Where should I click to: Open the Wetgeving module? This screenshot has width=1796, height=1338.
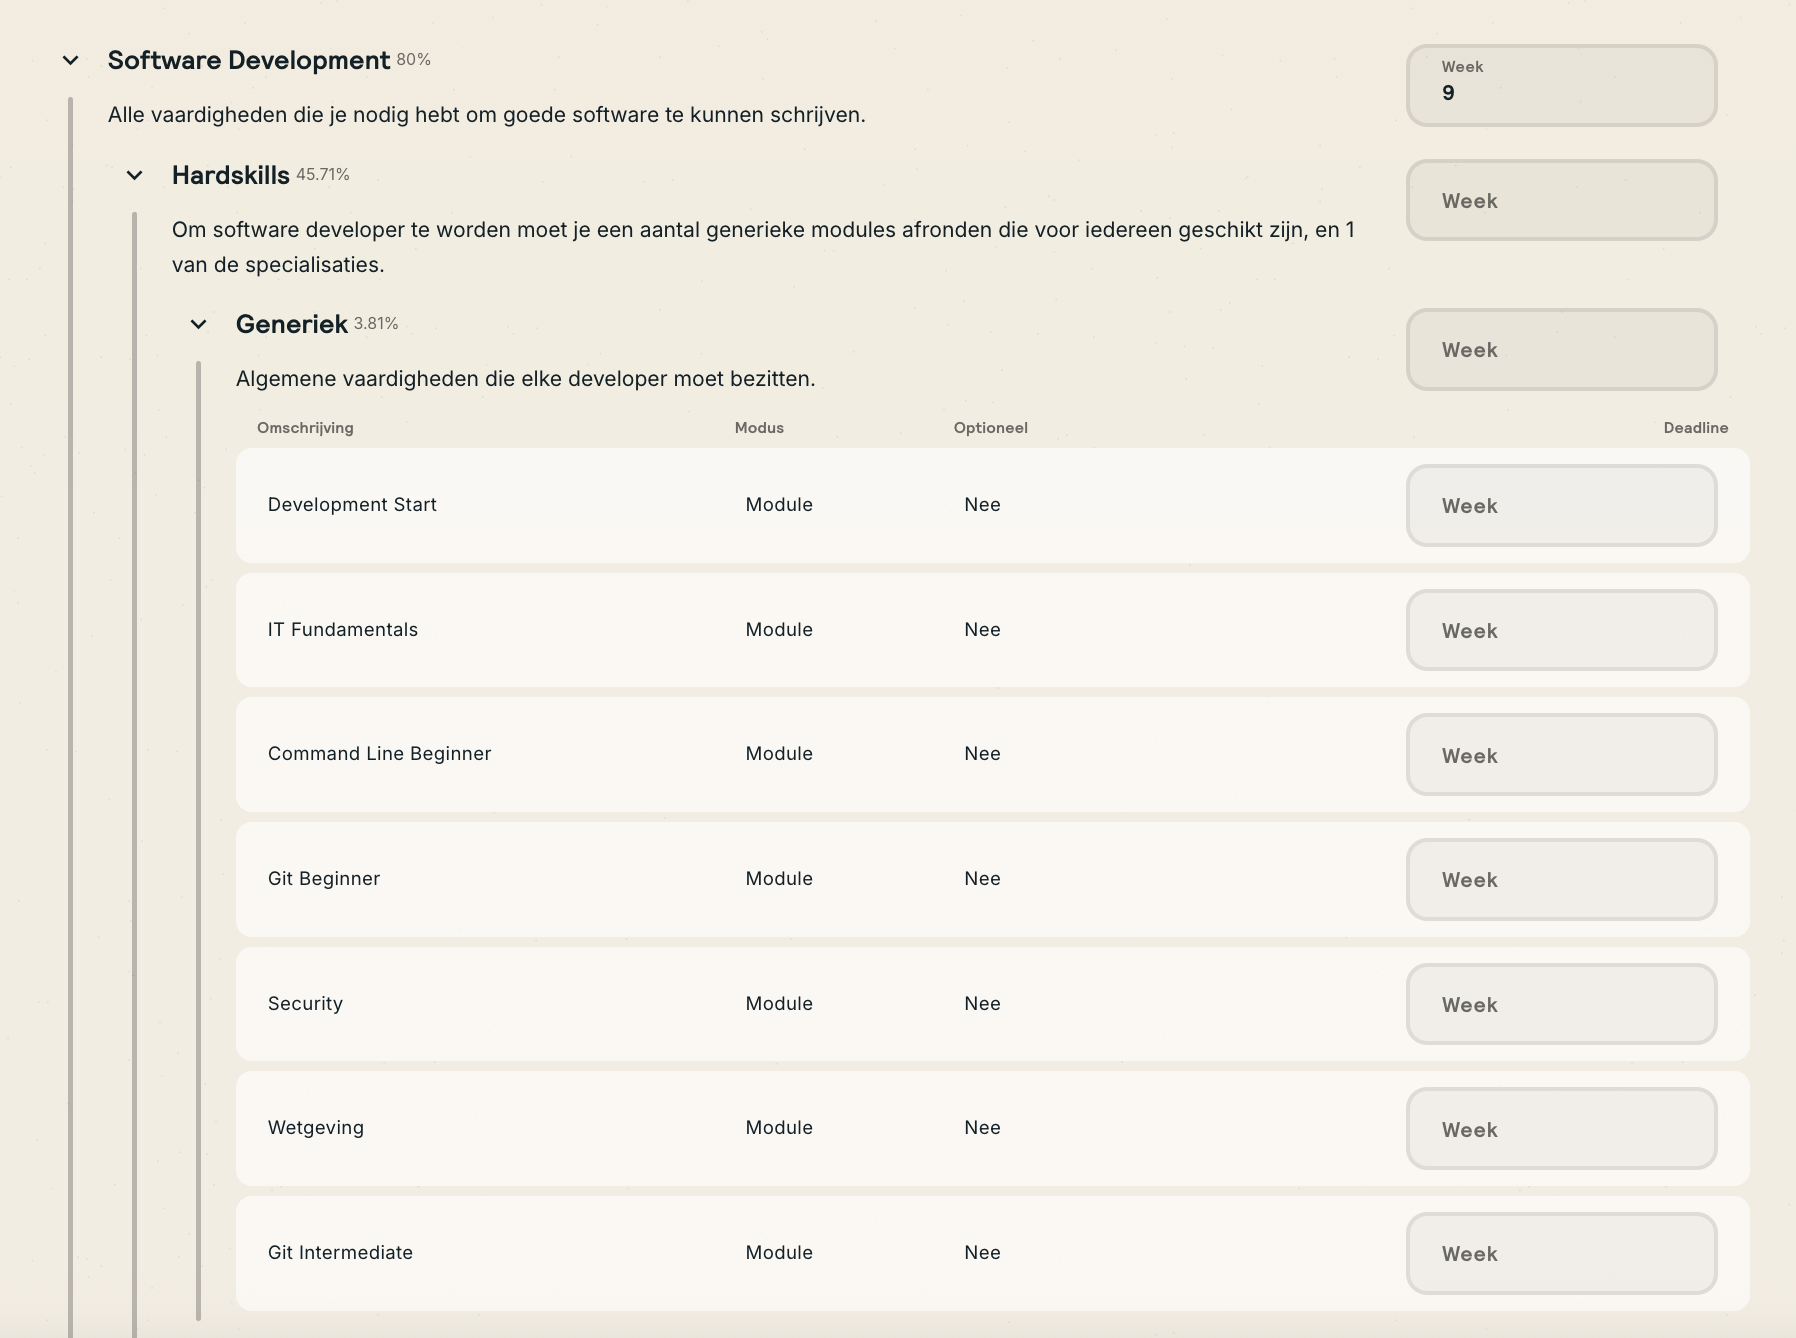tap(316, 1128)
